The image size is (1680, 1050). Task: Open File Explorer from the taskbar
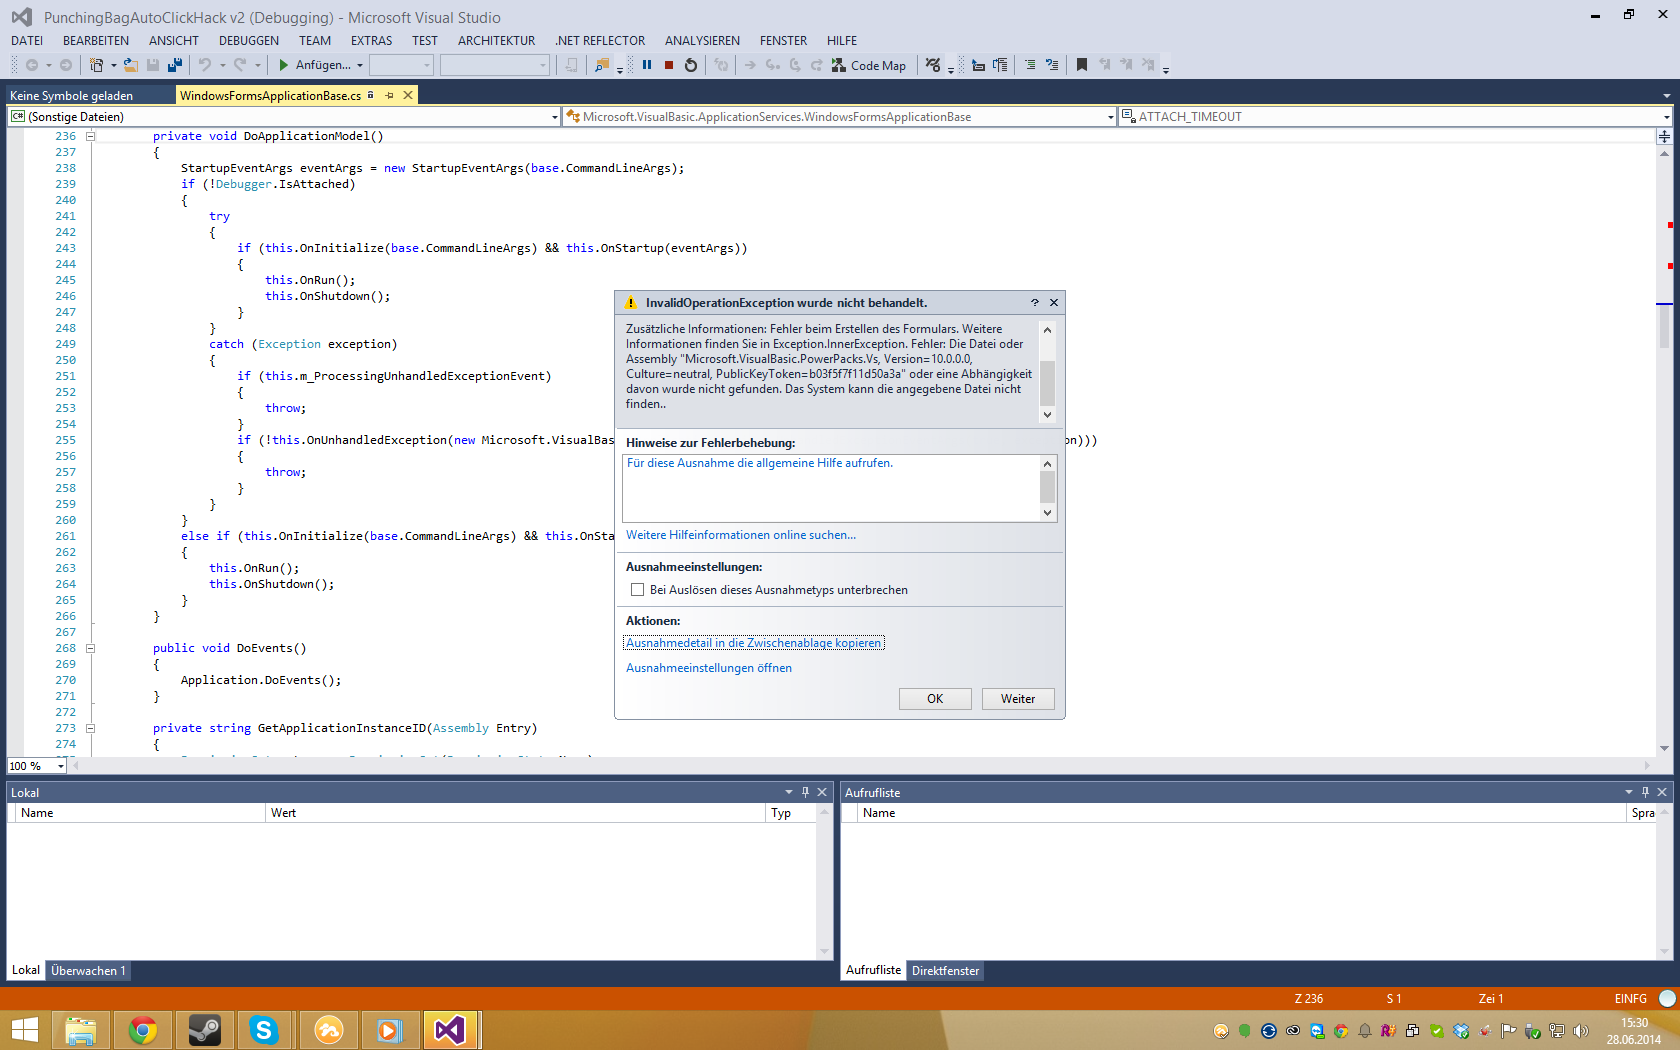coord(81,1030)
